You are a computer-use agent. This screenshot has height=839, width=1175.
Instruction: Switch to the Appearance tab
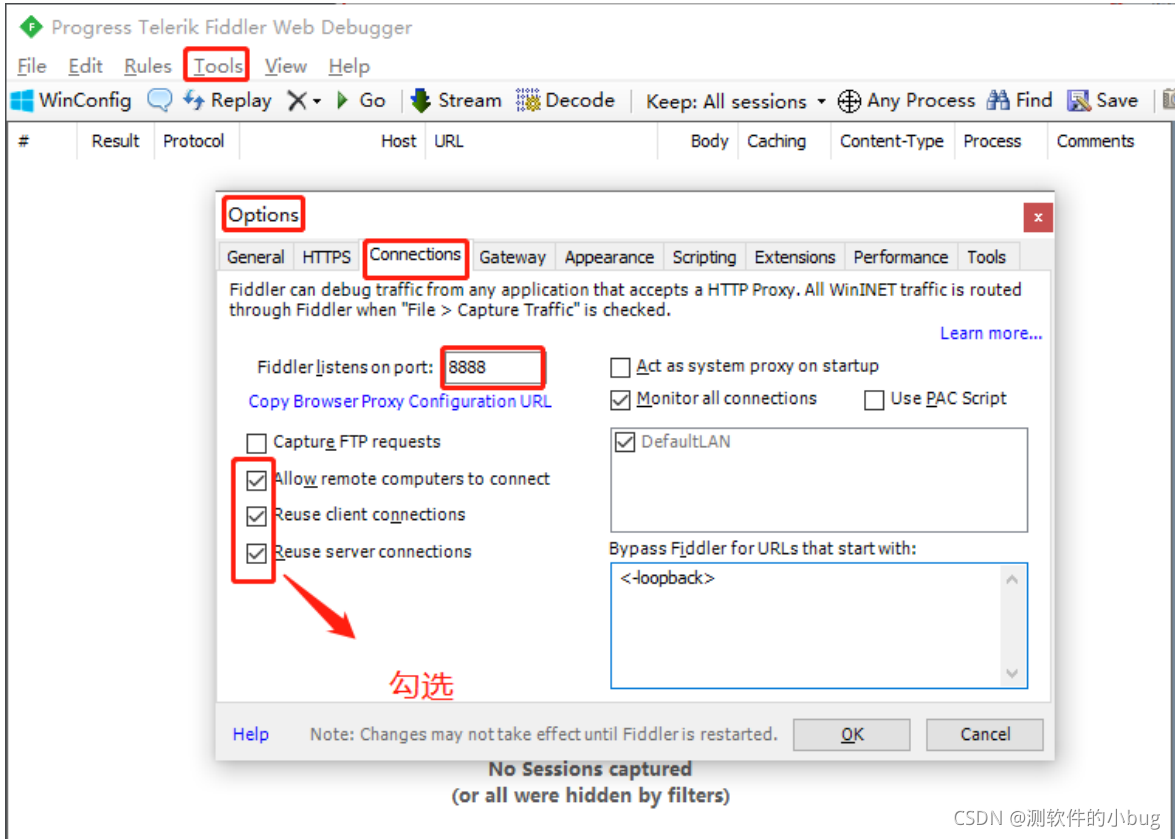click(x=609, y=257)
